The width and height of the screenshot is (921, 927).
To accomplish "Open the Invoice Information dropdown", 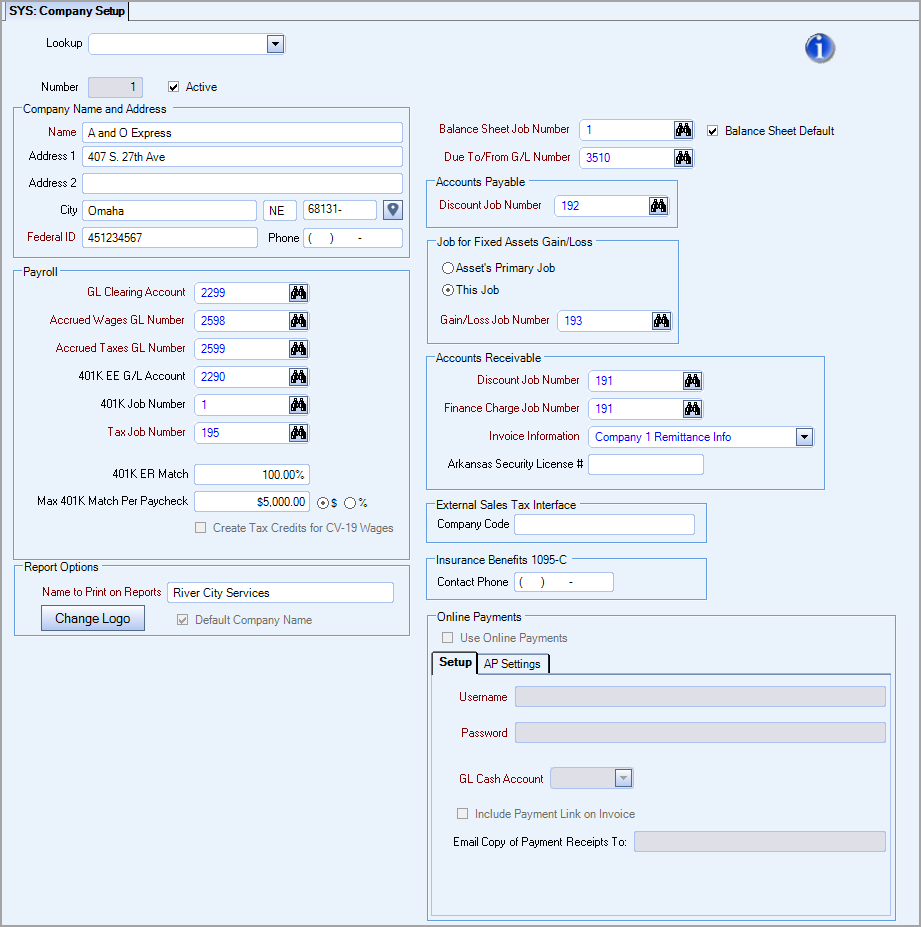I will (803, 436).
